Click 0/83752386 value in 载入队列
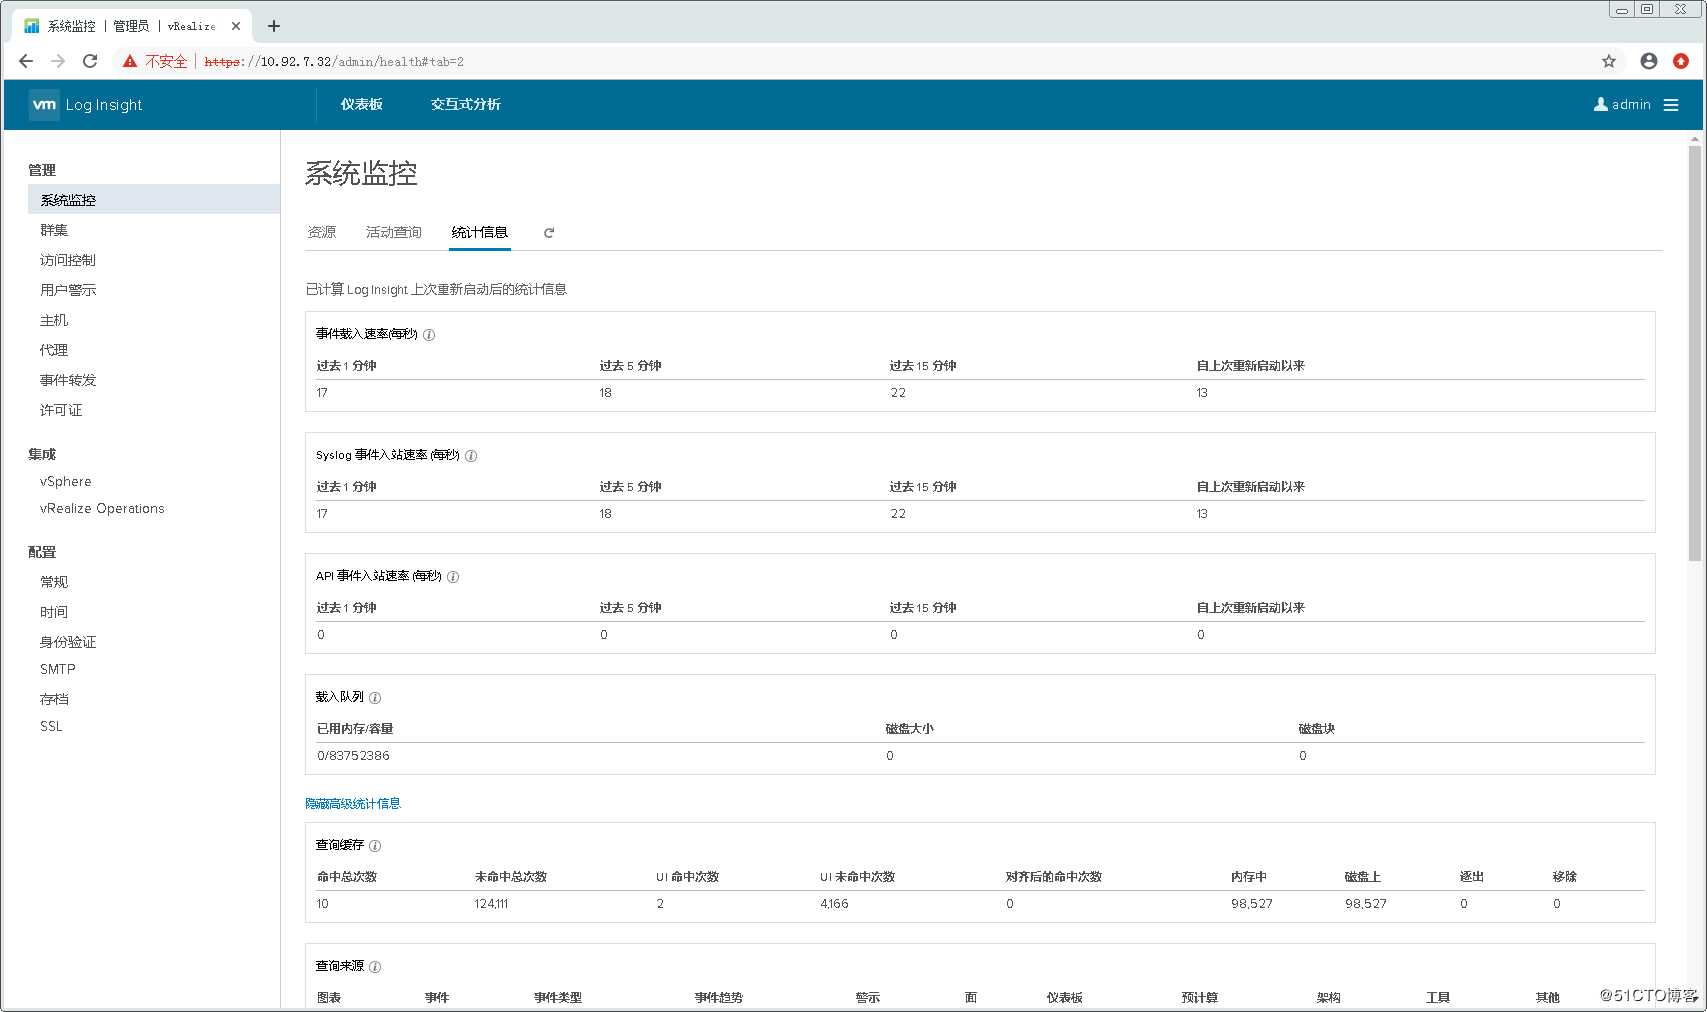Screen dimensions: 1707x1012 [353, 756]
